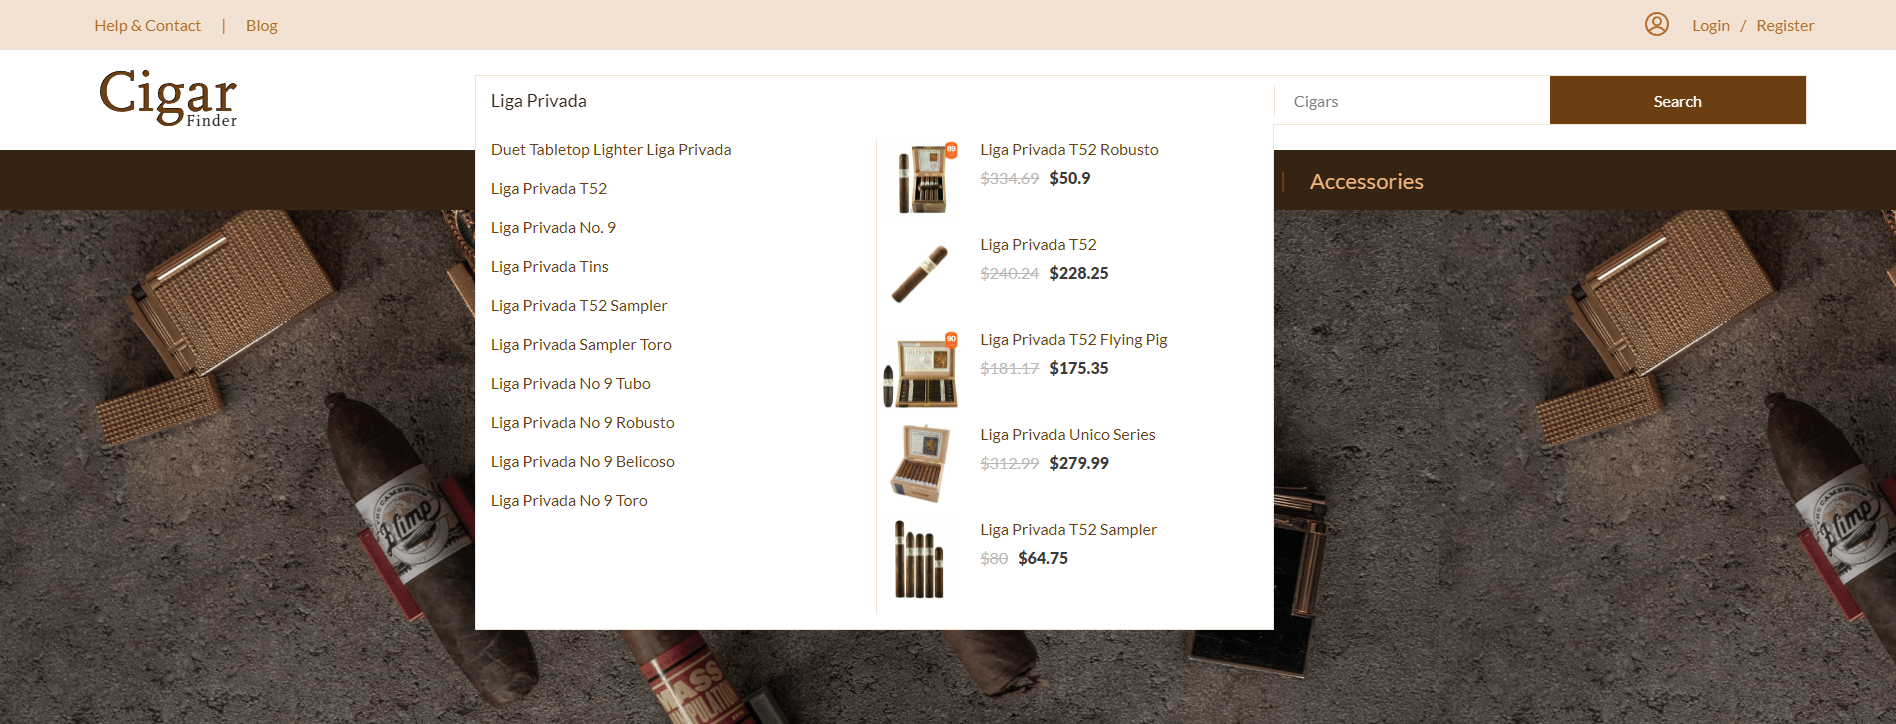
Task: Open the Accessories menu item
Action: pos(1366,181)
